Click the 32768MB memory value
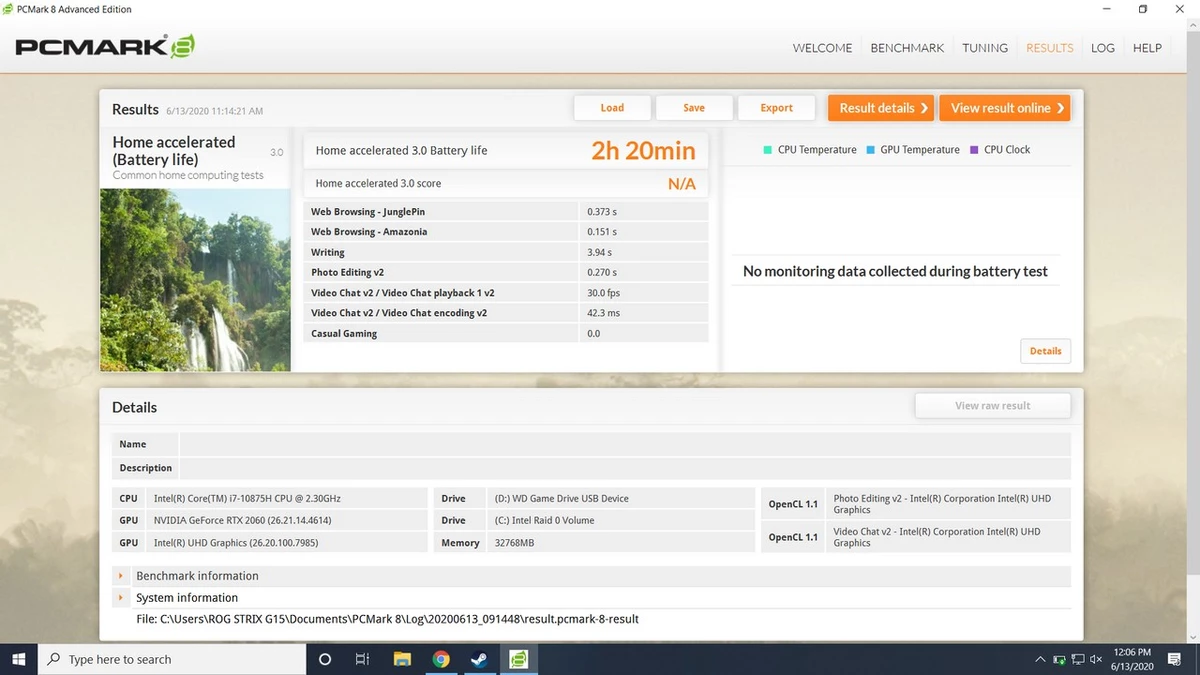The image size is (1200, 675). point(515,543)
